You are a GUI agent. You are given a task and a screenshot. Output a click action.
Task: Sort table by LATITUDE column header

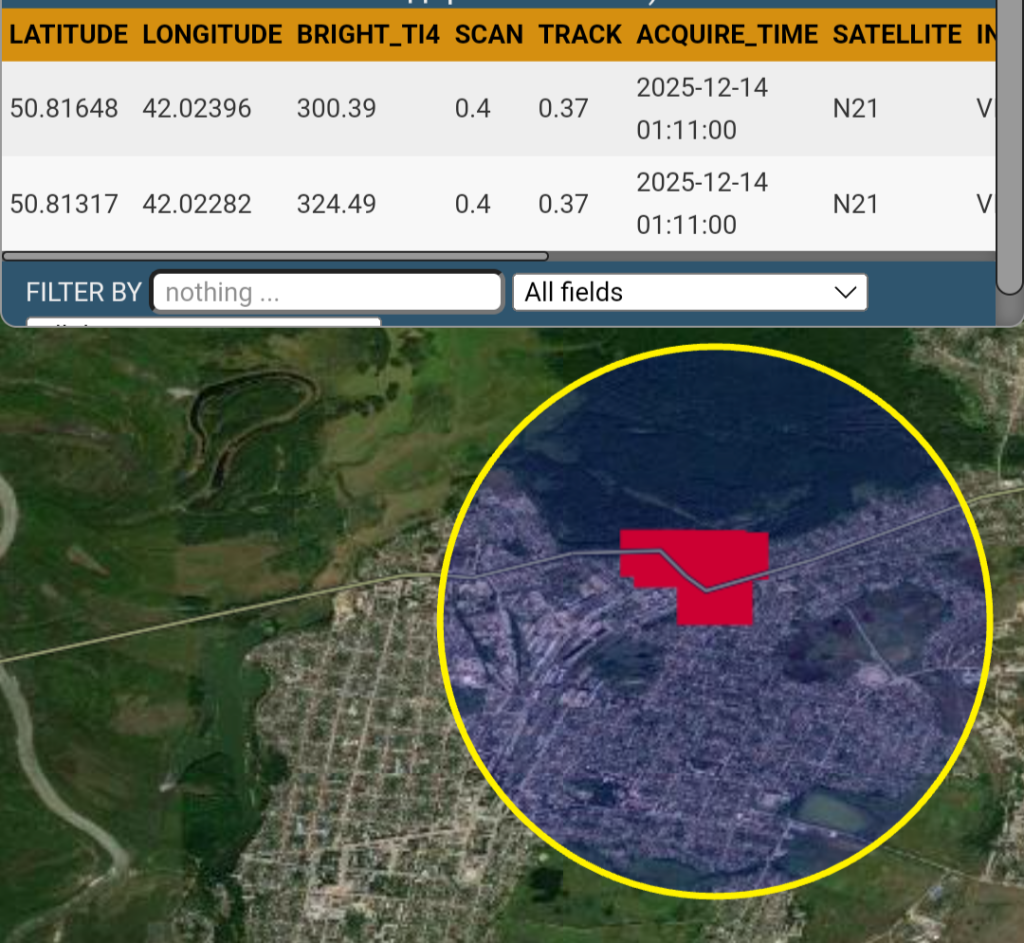click(x=68, y=35)
